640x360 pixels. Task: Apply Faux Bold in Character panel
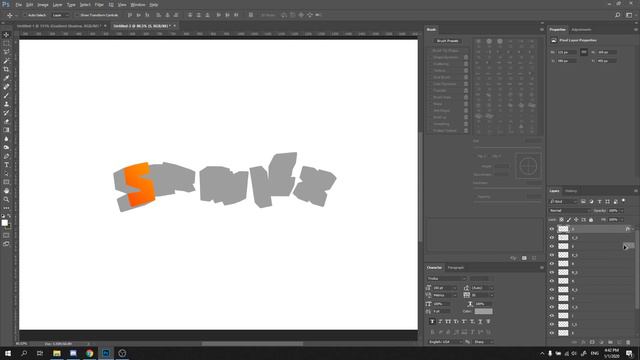coord(432,322)
